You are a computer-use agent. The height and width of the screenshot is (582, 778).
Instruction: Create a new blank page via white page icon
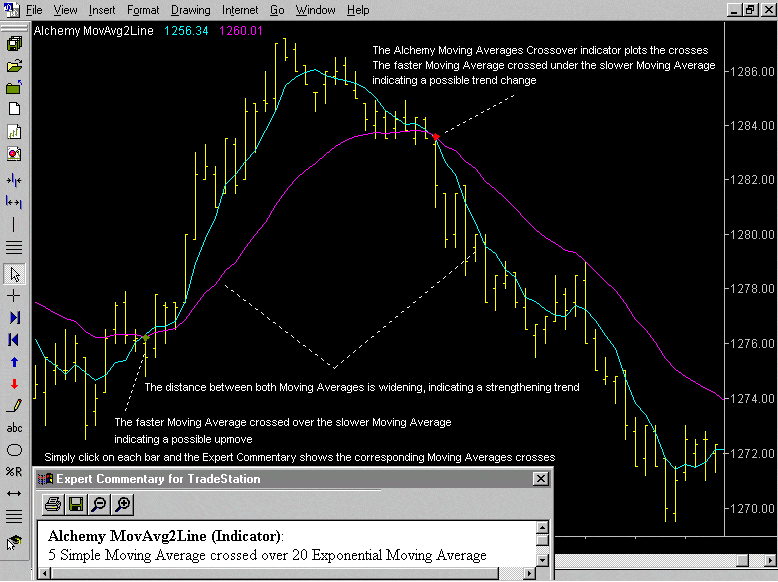14,109
